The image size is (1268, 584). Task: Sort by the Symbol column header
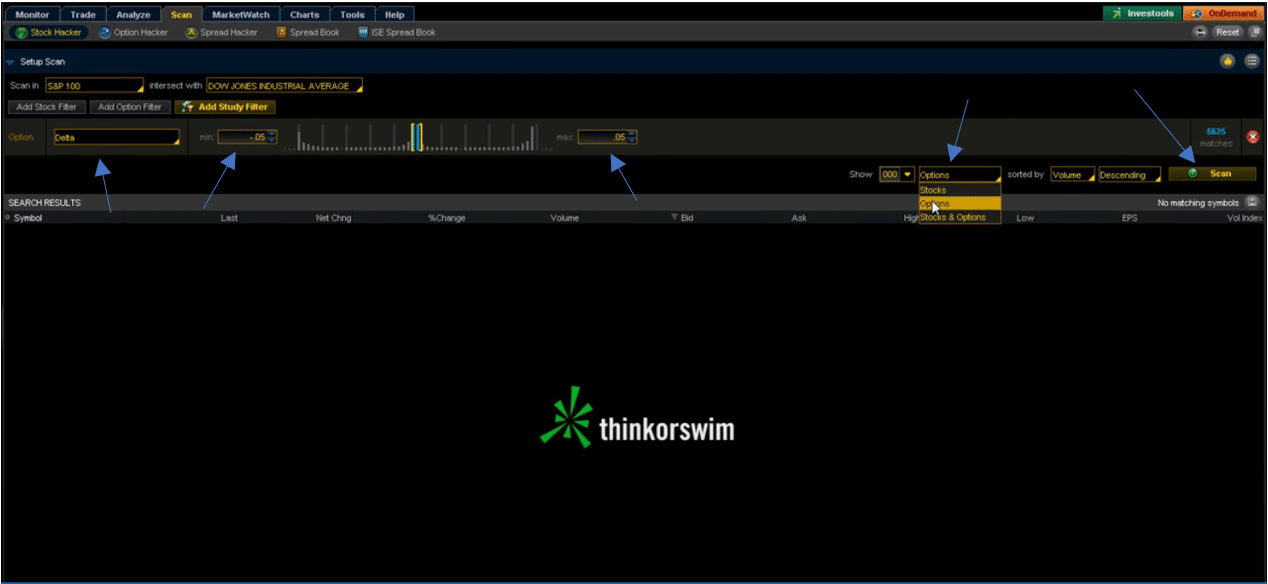(x=28, y=218)
